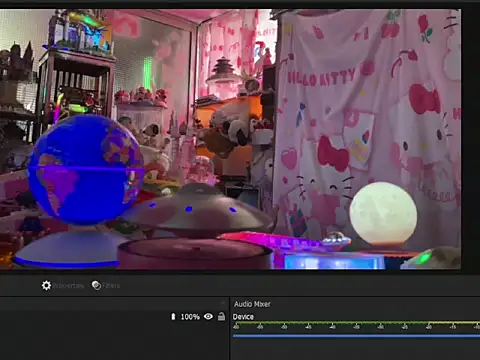Click the glowing moon lamp in preview
This screenshot has width=480, height=360.
tap(383, 213)
